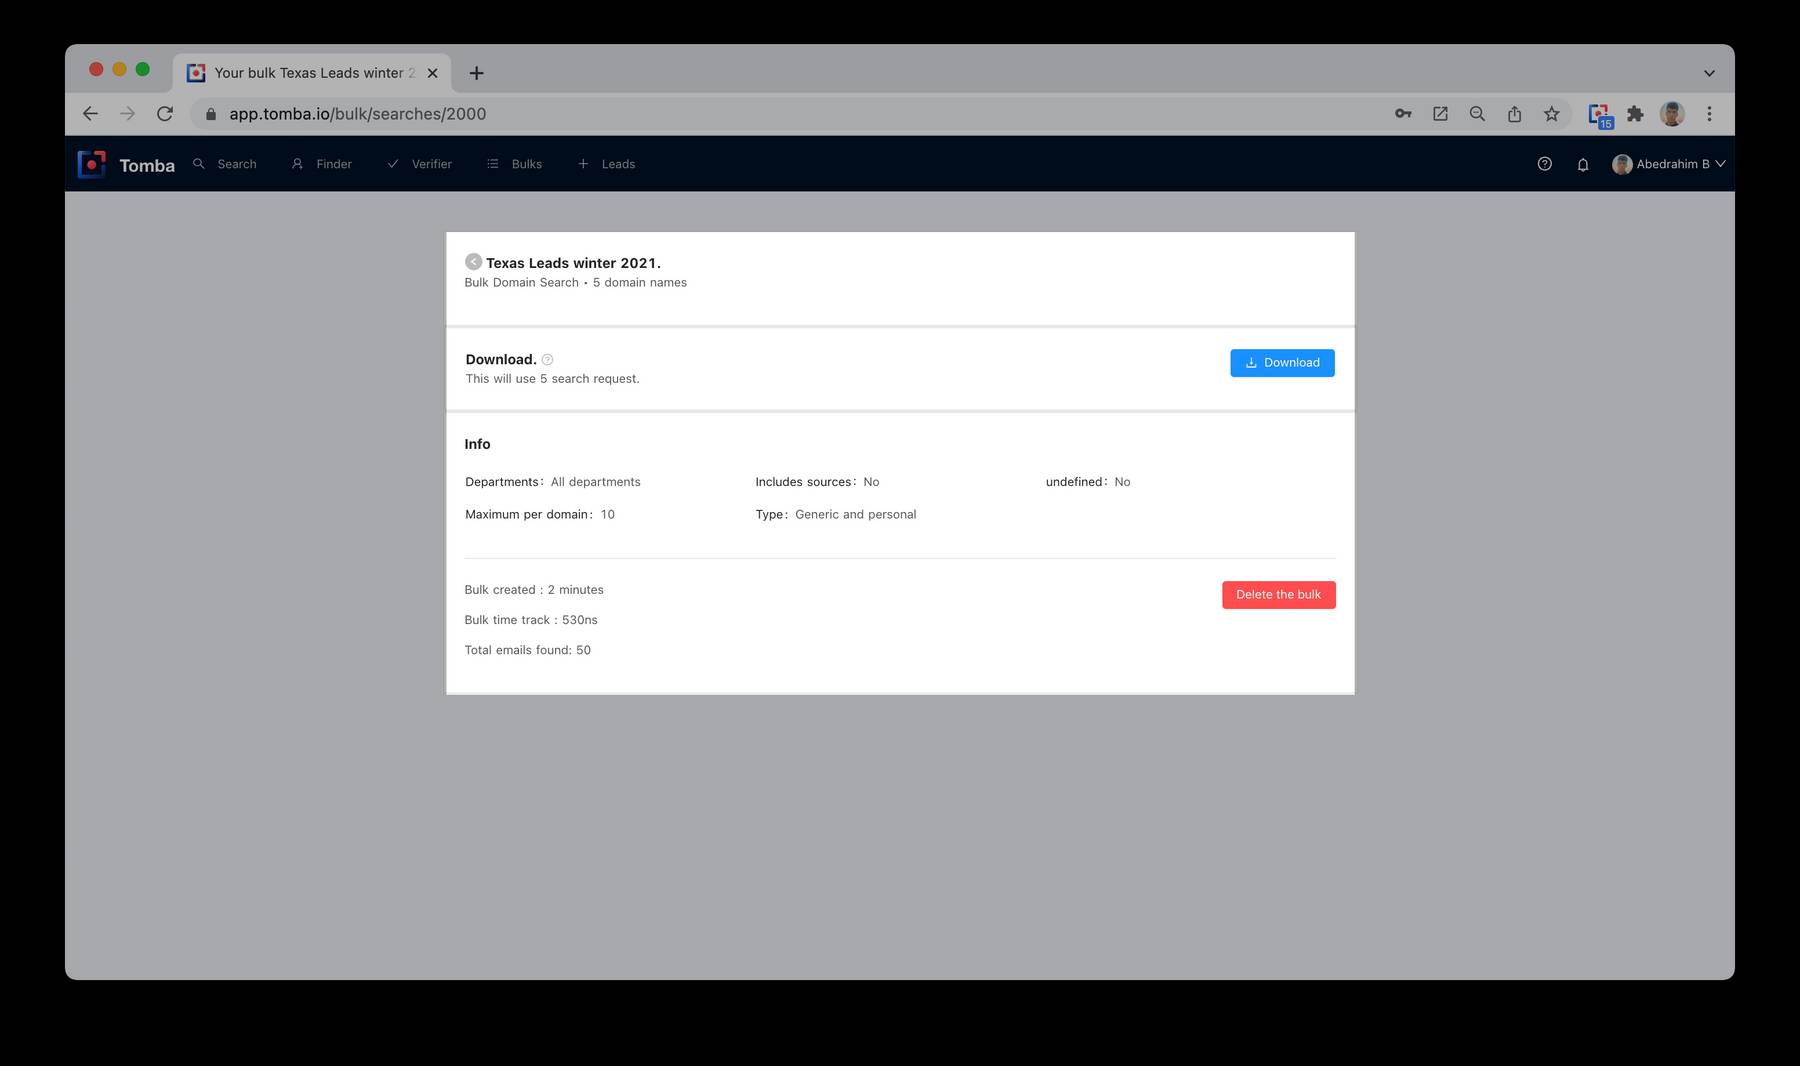Click the All departments value
The width and height of the screenshot is (1800, 1066).
click(596, 482)
